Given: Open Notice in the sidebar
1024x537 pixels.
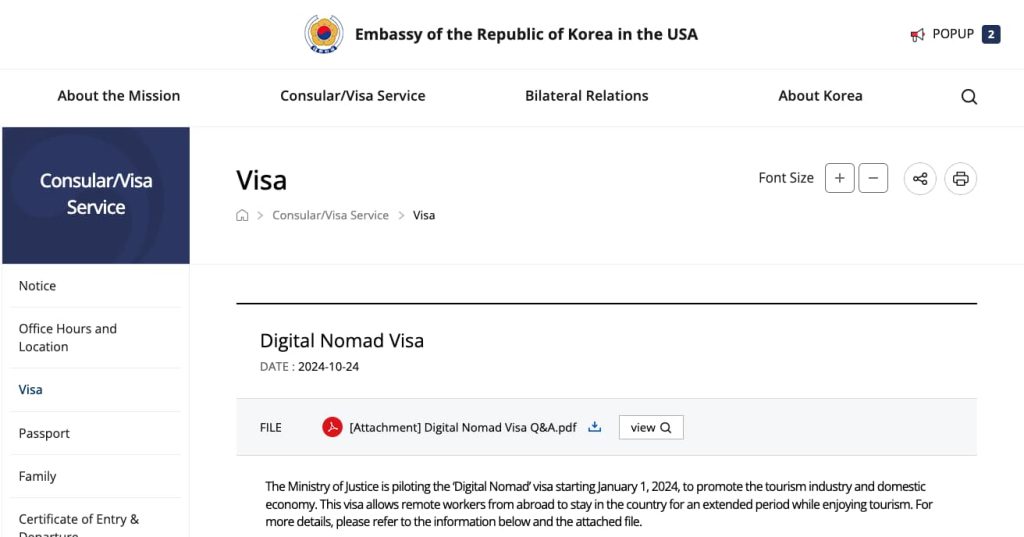Looking at the screenshot, I should [x=37, y=286].
